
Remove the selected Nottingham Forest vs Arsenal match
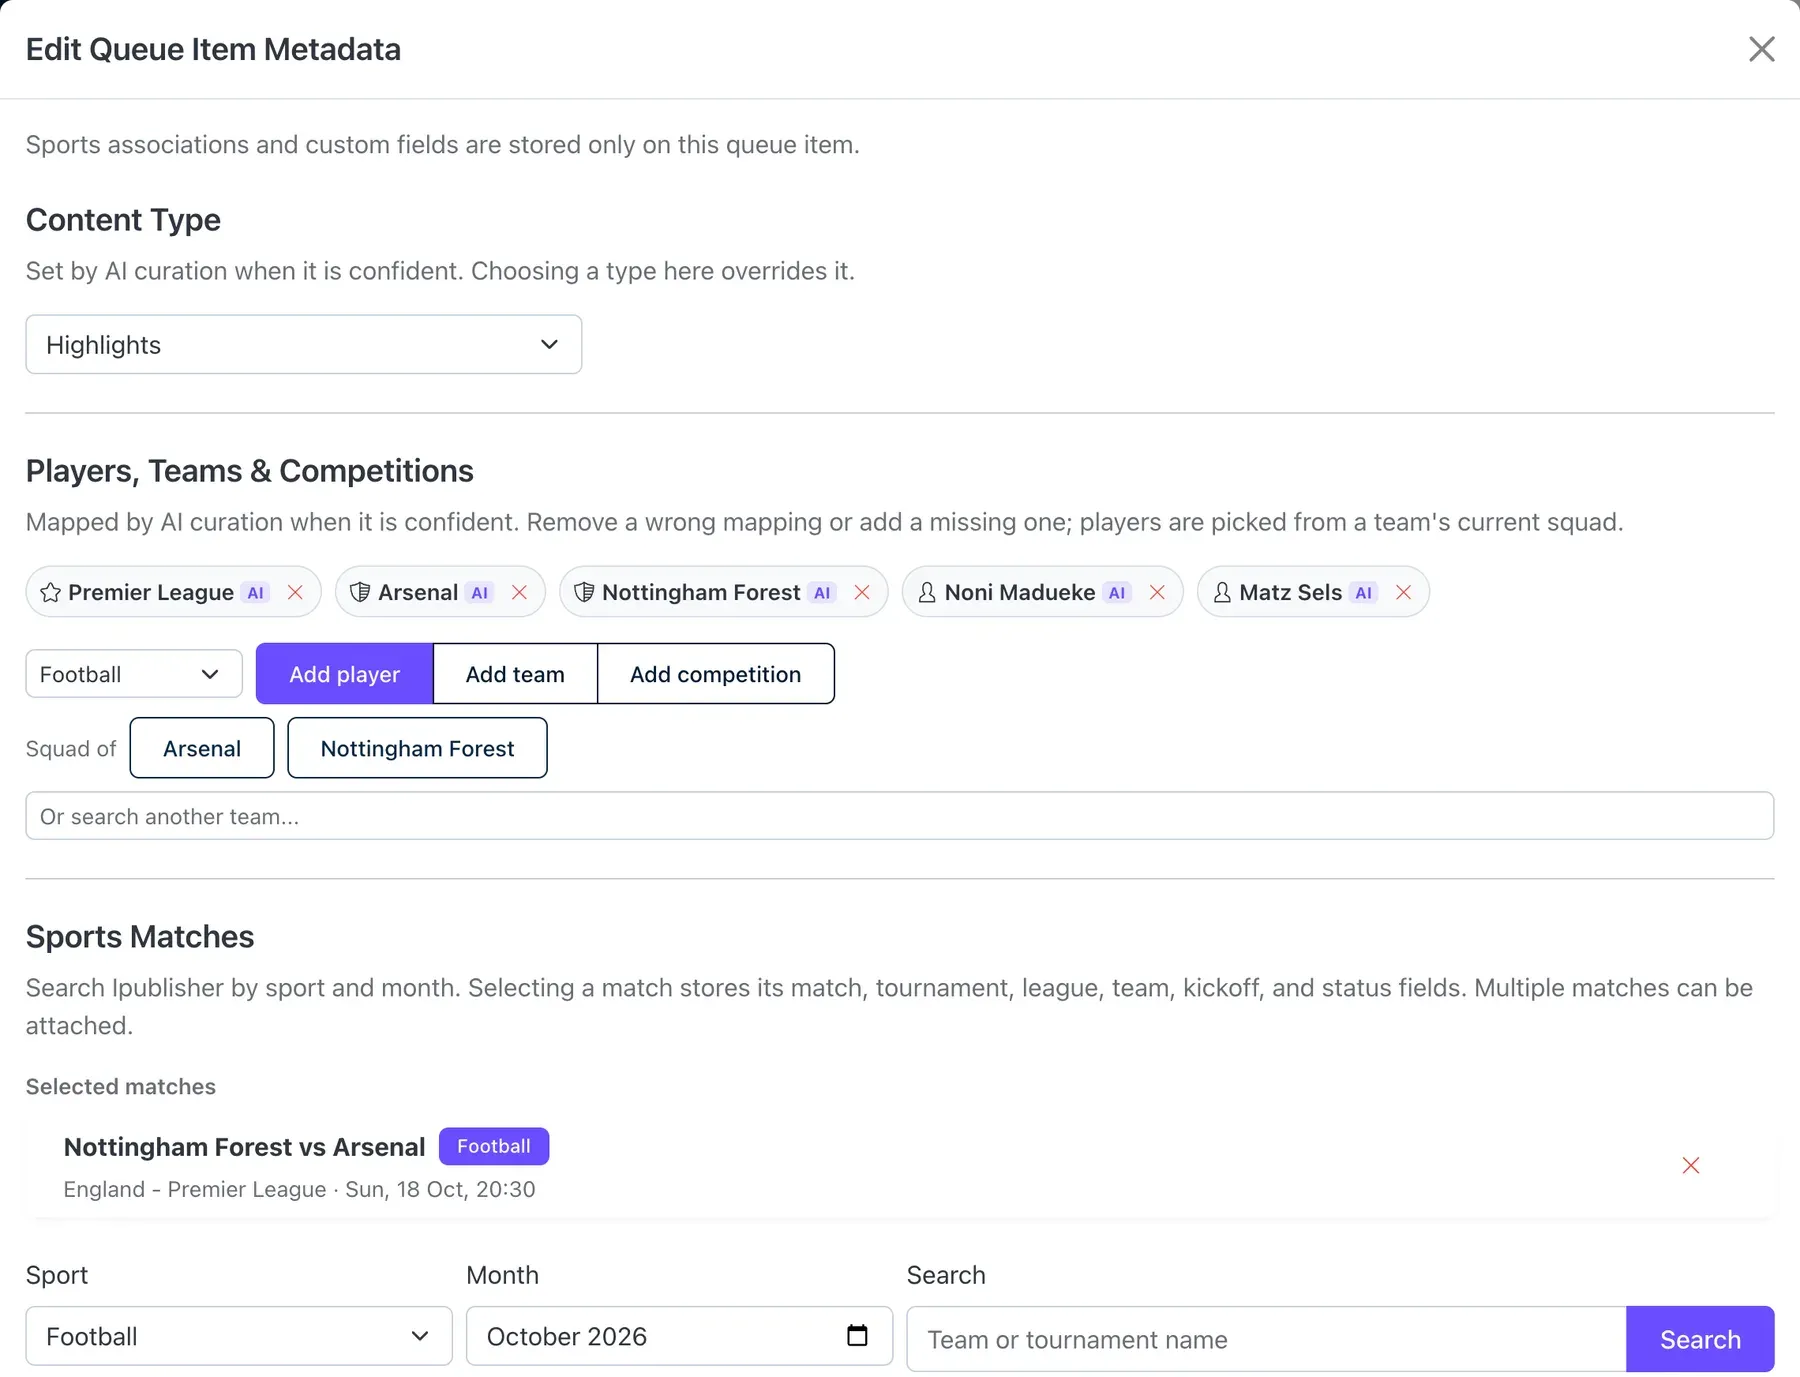pos(1691,1165)
